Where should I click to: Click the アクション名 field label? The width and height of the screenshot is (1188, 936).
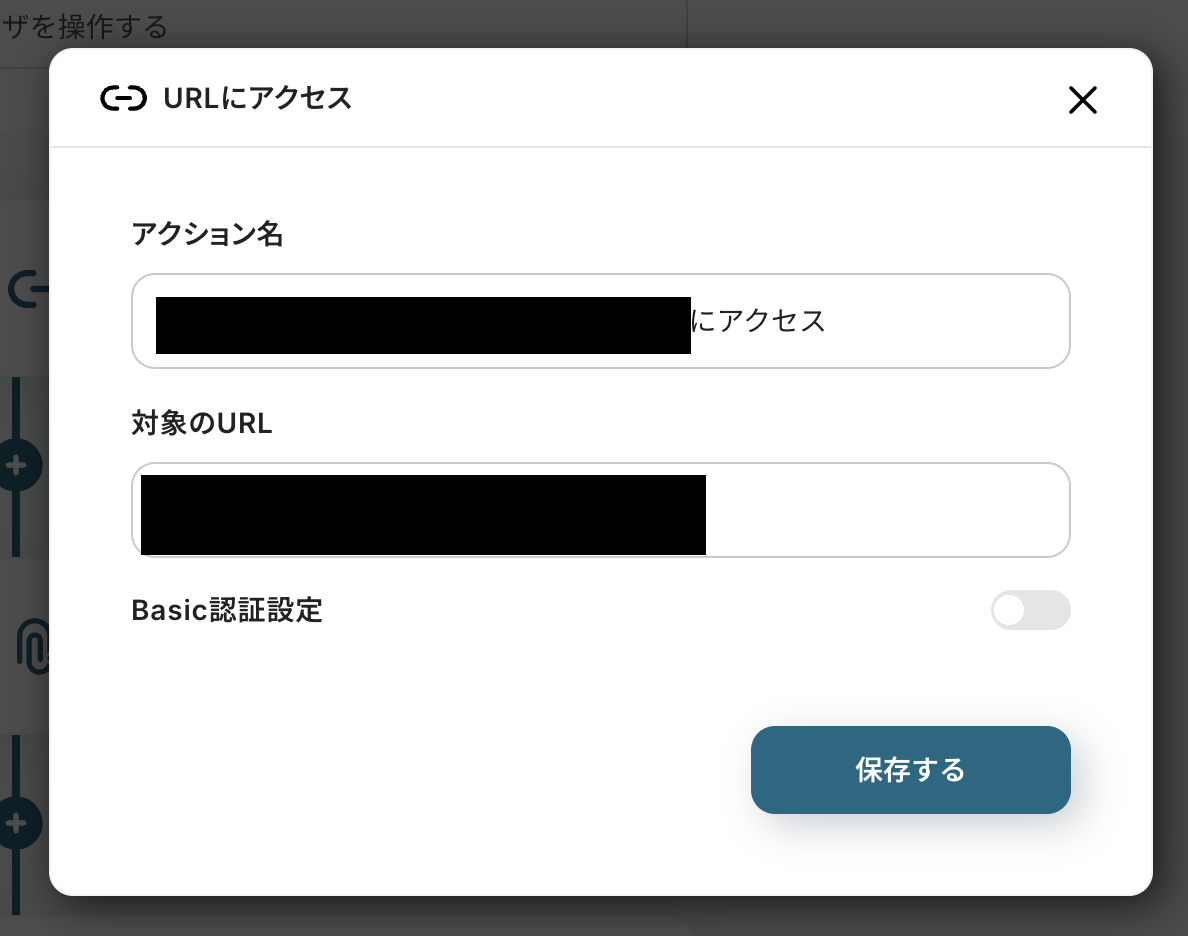click(x=207, y=233)
